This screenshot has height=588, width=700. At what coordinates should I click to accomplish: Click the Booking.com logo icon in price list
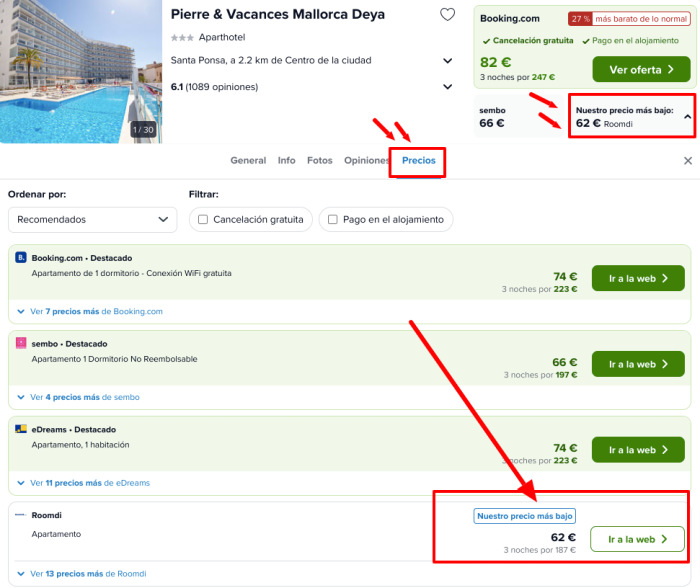(21, 258)
